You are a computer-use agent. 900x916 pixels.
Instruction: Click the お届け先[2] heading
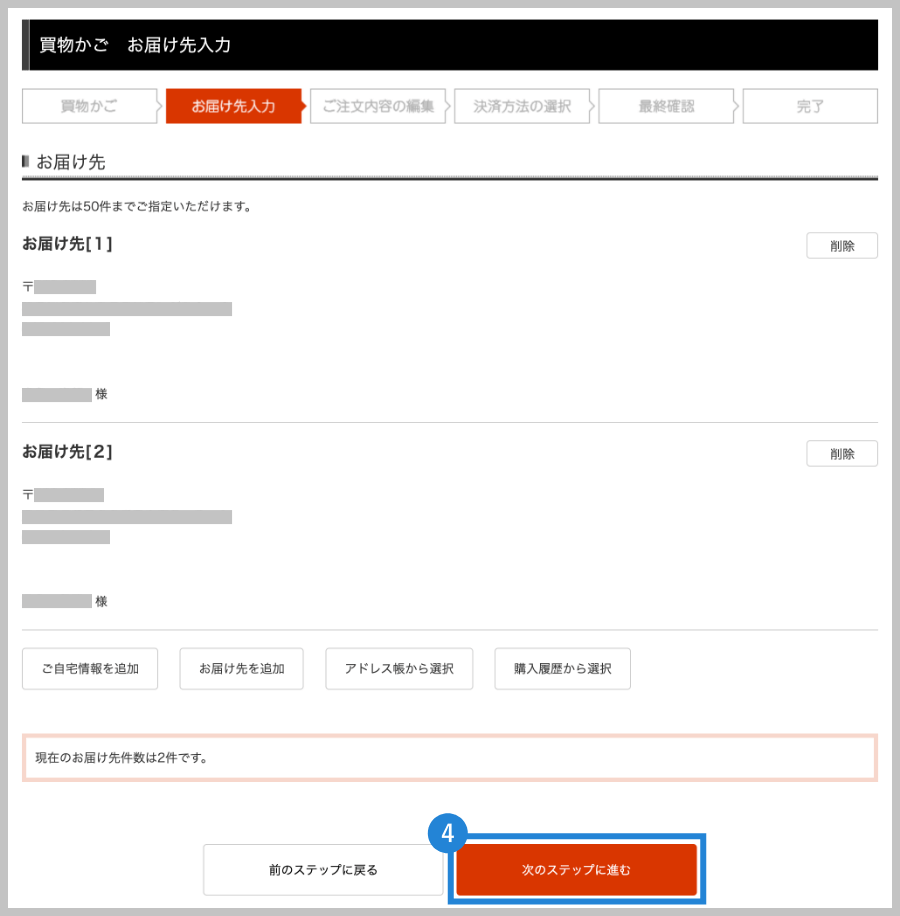(67, 452)
